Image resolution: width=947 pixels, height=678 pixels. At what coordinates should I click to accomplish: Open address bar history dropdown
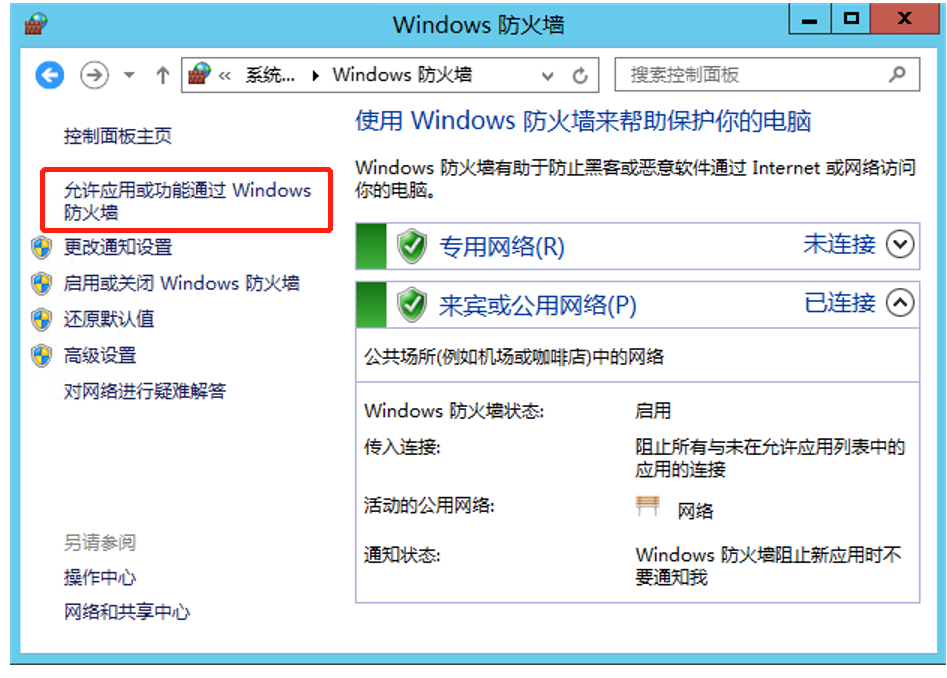click(x=547, y=76)
